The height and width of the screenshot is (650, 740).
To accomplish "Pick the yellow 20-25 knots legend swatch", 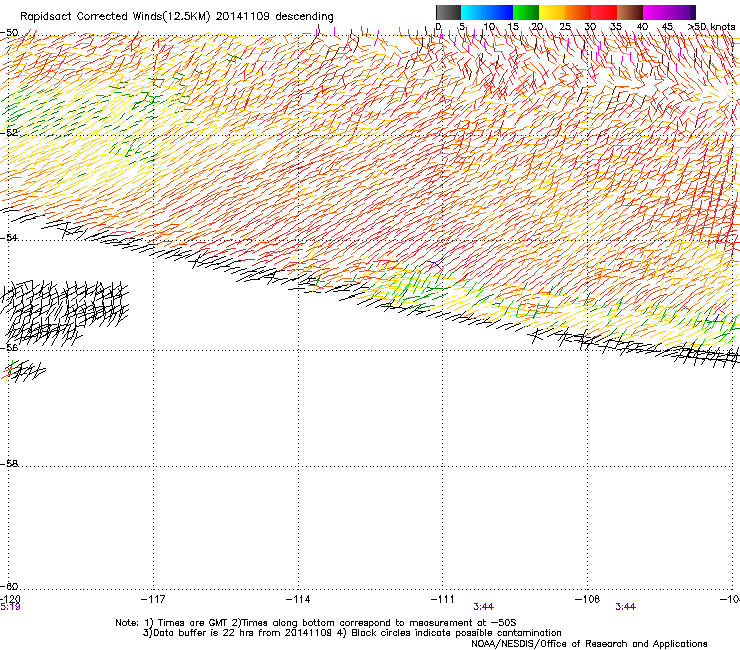I will point(552,12).
